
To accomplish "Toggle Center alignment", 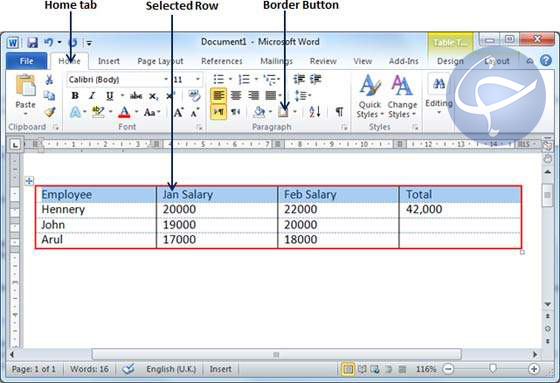I will point(236,96).
